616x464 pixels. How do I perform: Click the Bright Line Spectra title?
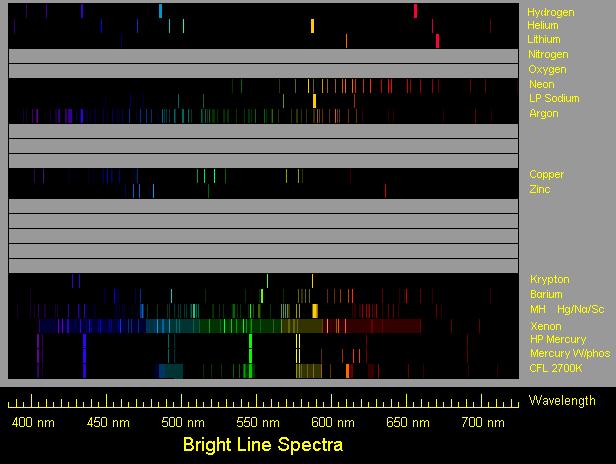[263, 445]
